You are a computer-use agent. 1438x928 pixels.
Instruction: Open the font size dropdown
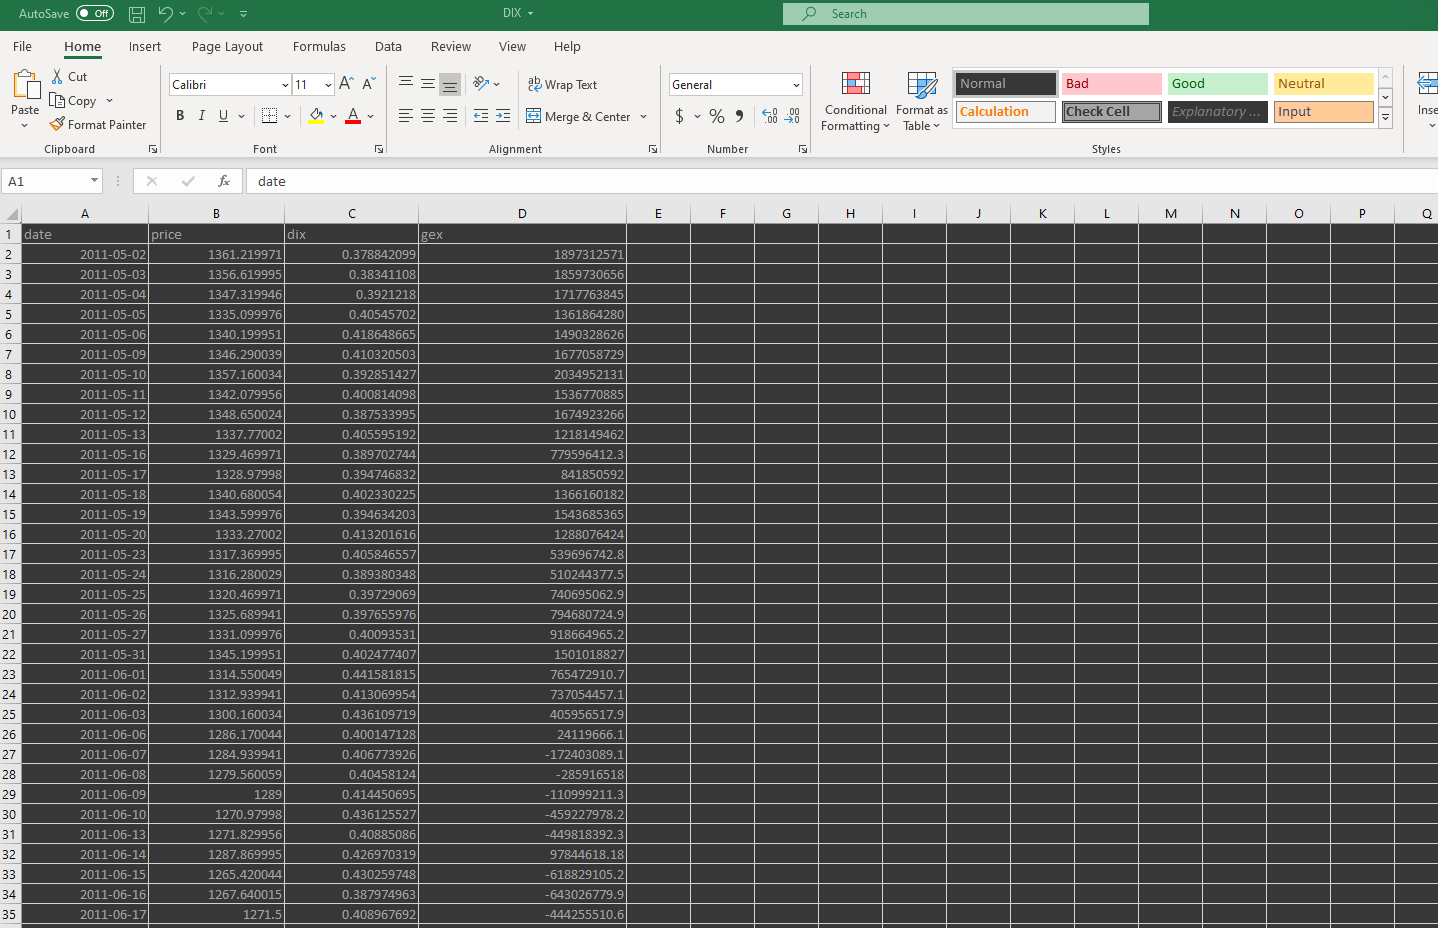click(328, 85)
